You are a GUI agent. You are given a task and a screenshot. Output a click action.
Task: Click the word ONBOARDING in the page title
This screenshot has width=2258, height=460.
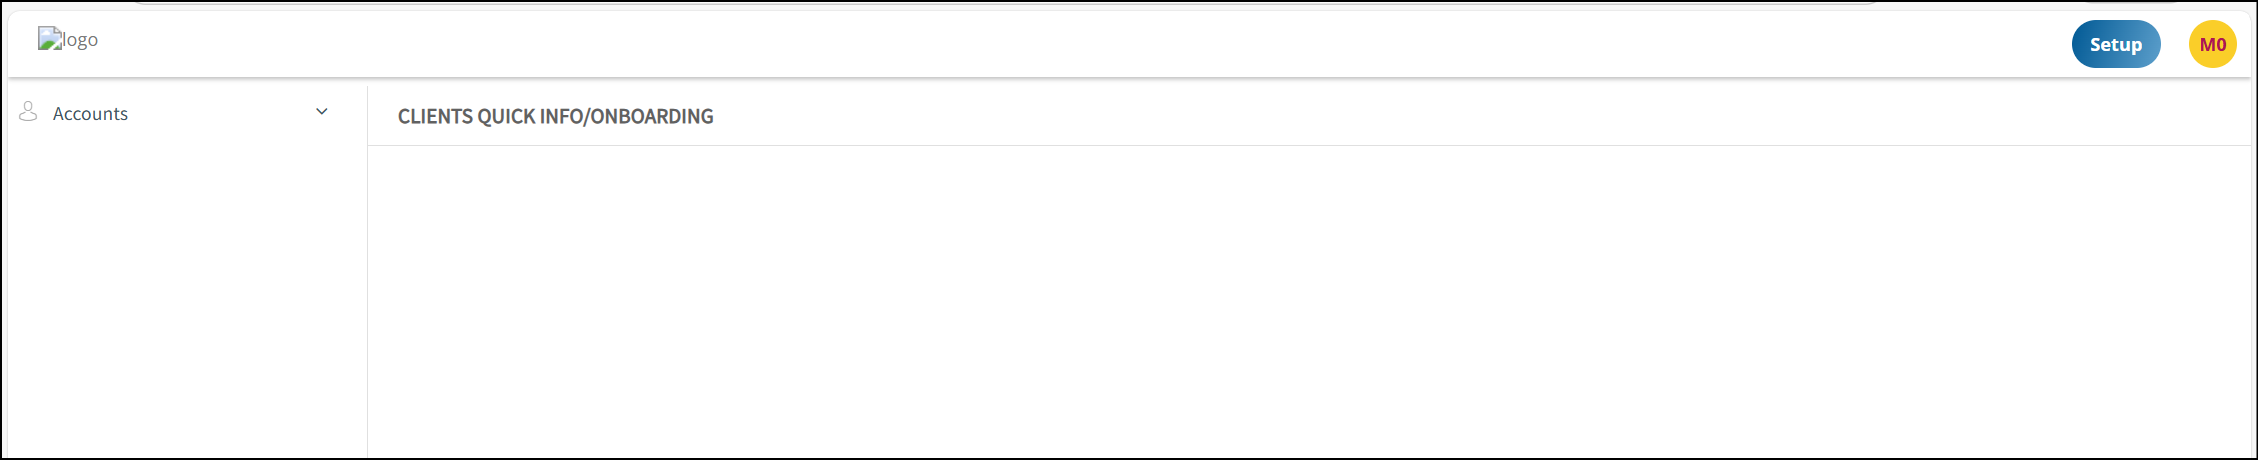tap(652, 116)
